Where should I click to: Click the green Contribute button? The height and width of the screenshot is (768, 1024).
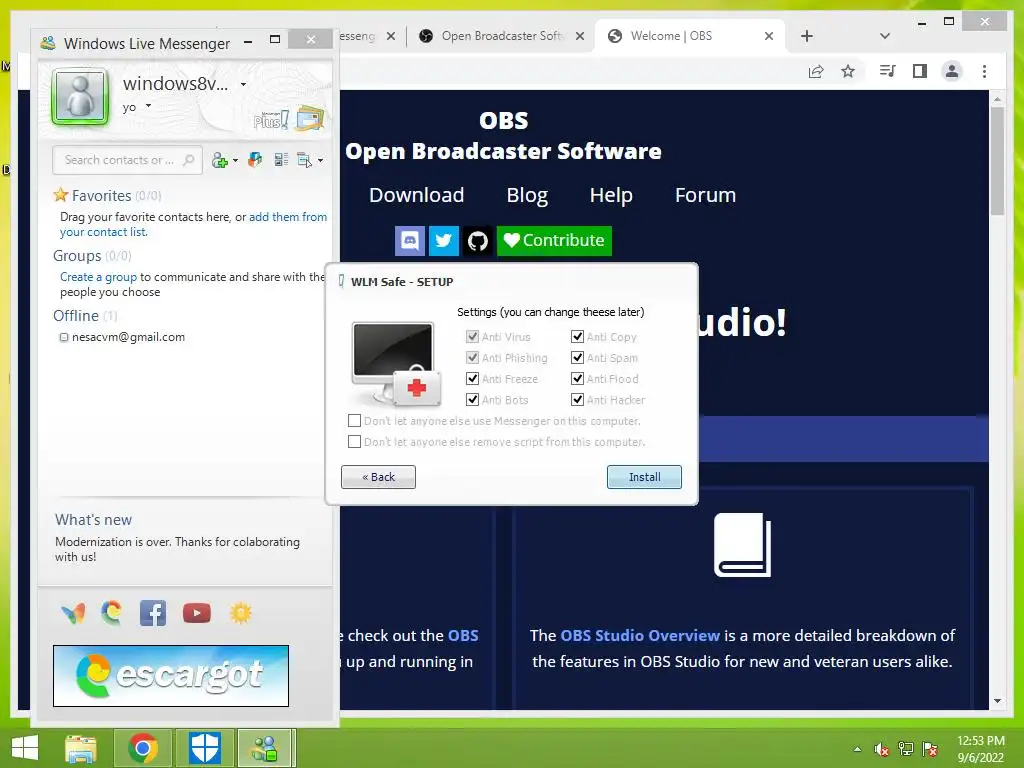[554, 240]
